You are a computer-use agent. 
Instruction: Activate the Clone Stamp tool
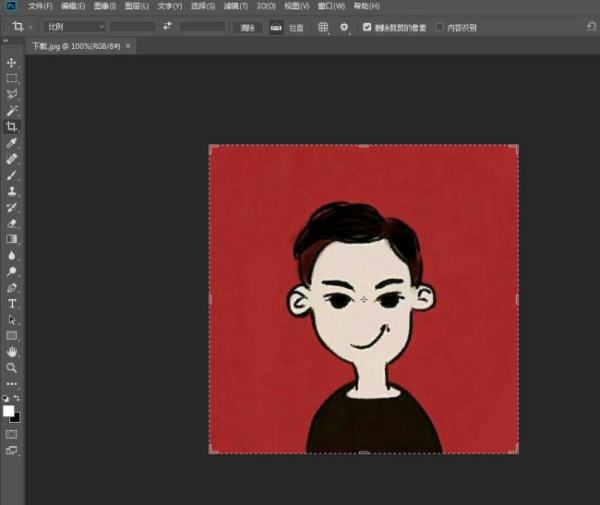click(x=12, y=190)
